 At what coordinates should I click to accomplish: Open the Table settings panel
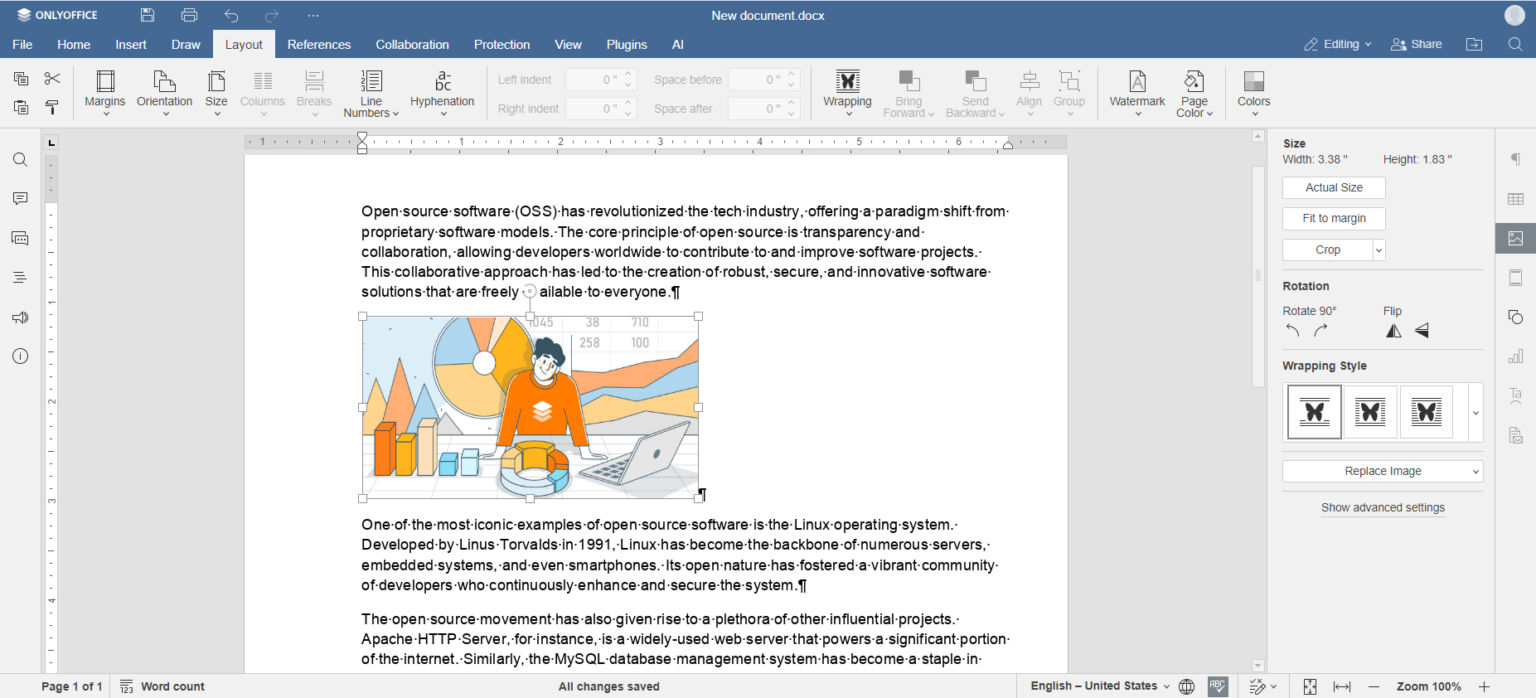[1515, 198]
